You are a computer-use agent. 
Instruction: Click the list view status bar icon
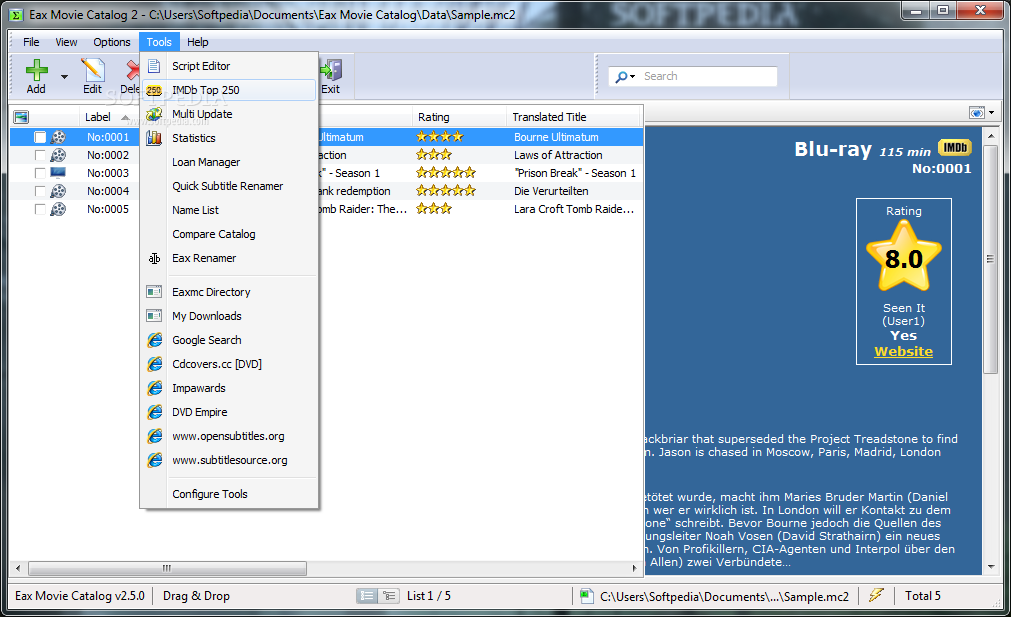[x=367, y=596]
